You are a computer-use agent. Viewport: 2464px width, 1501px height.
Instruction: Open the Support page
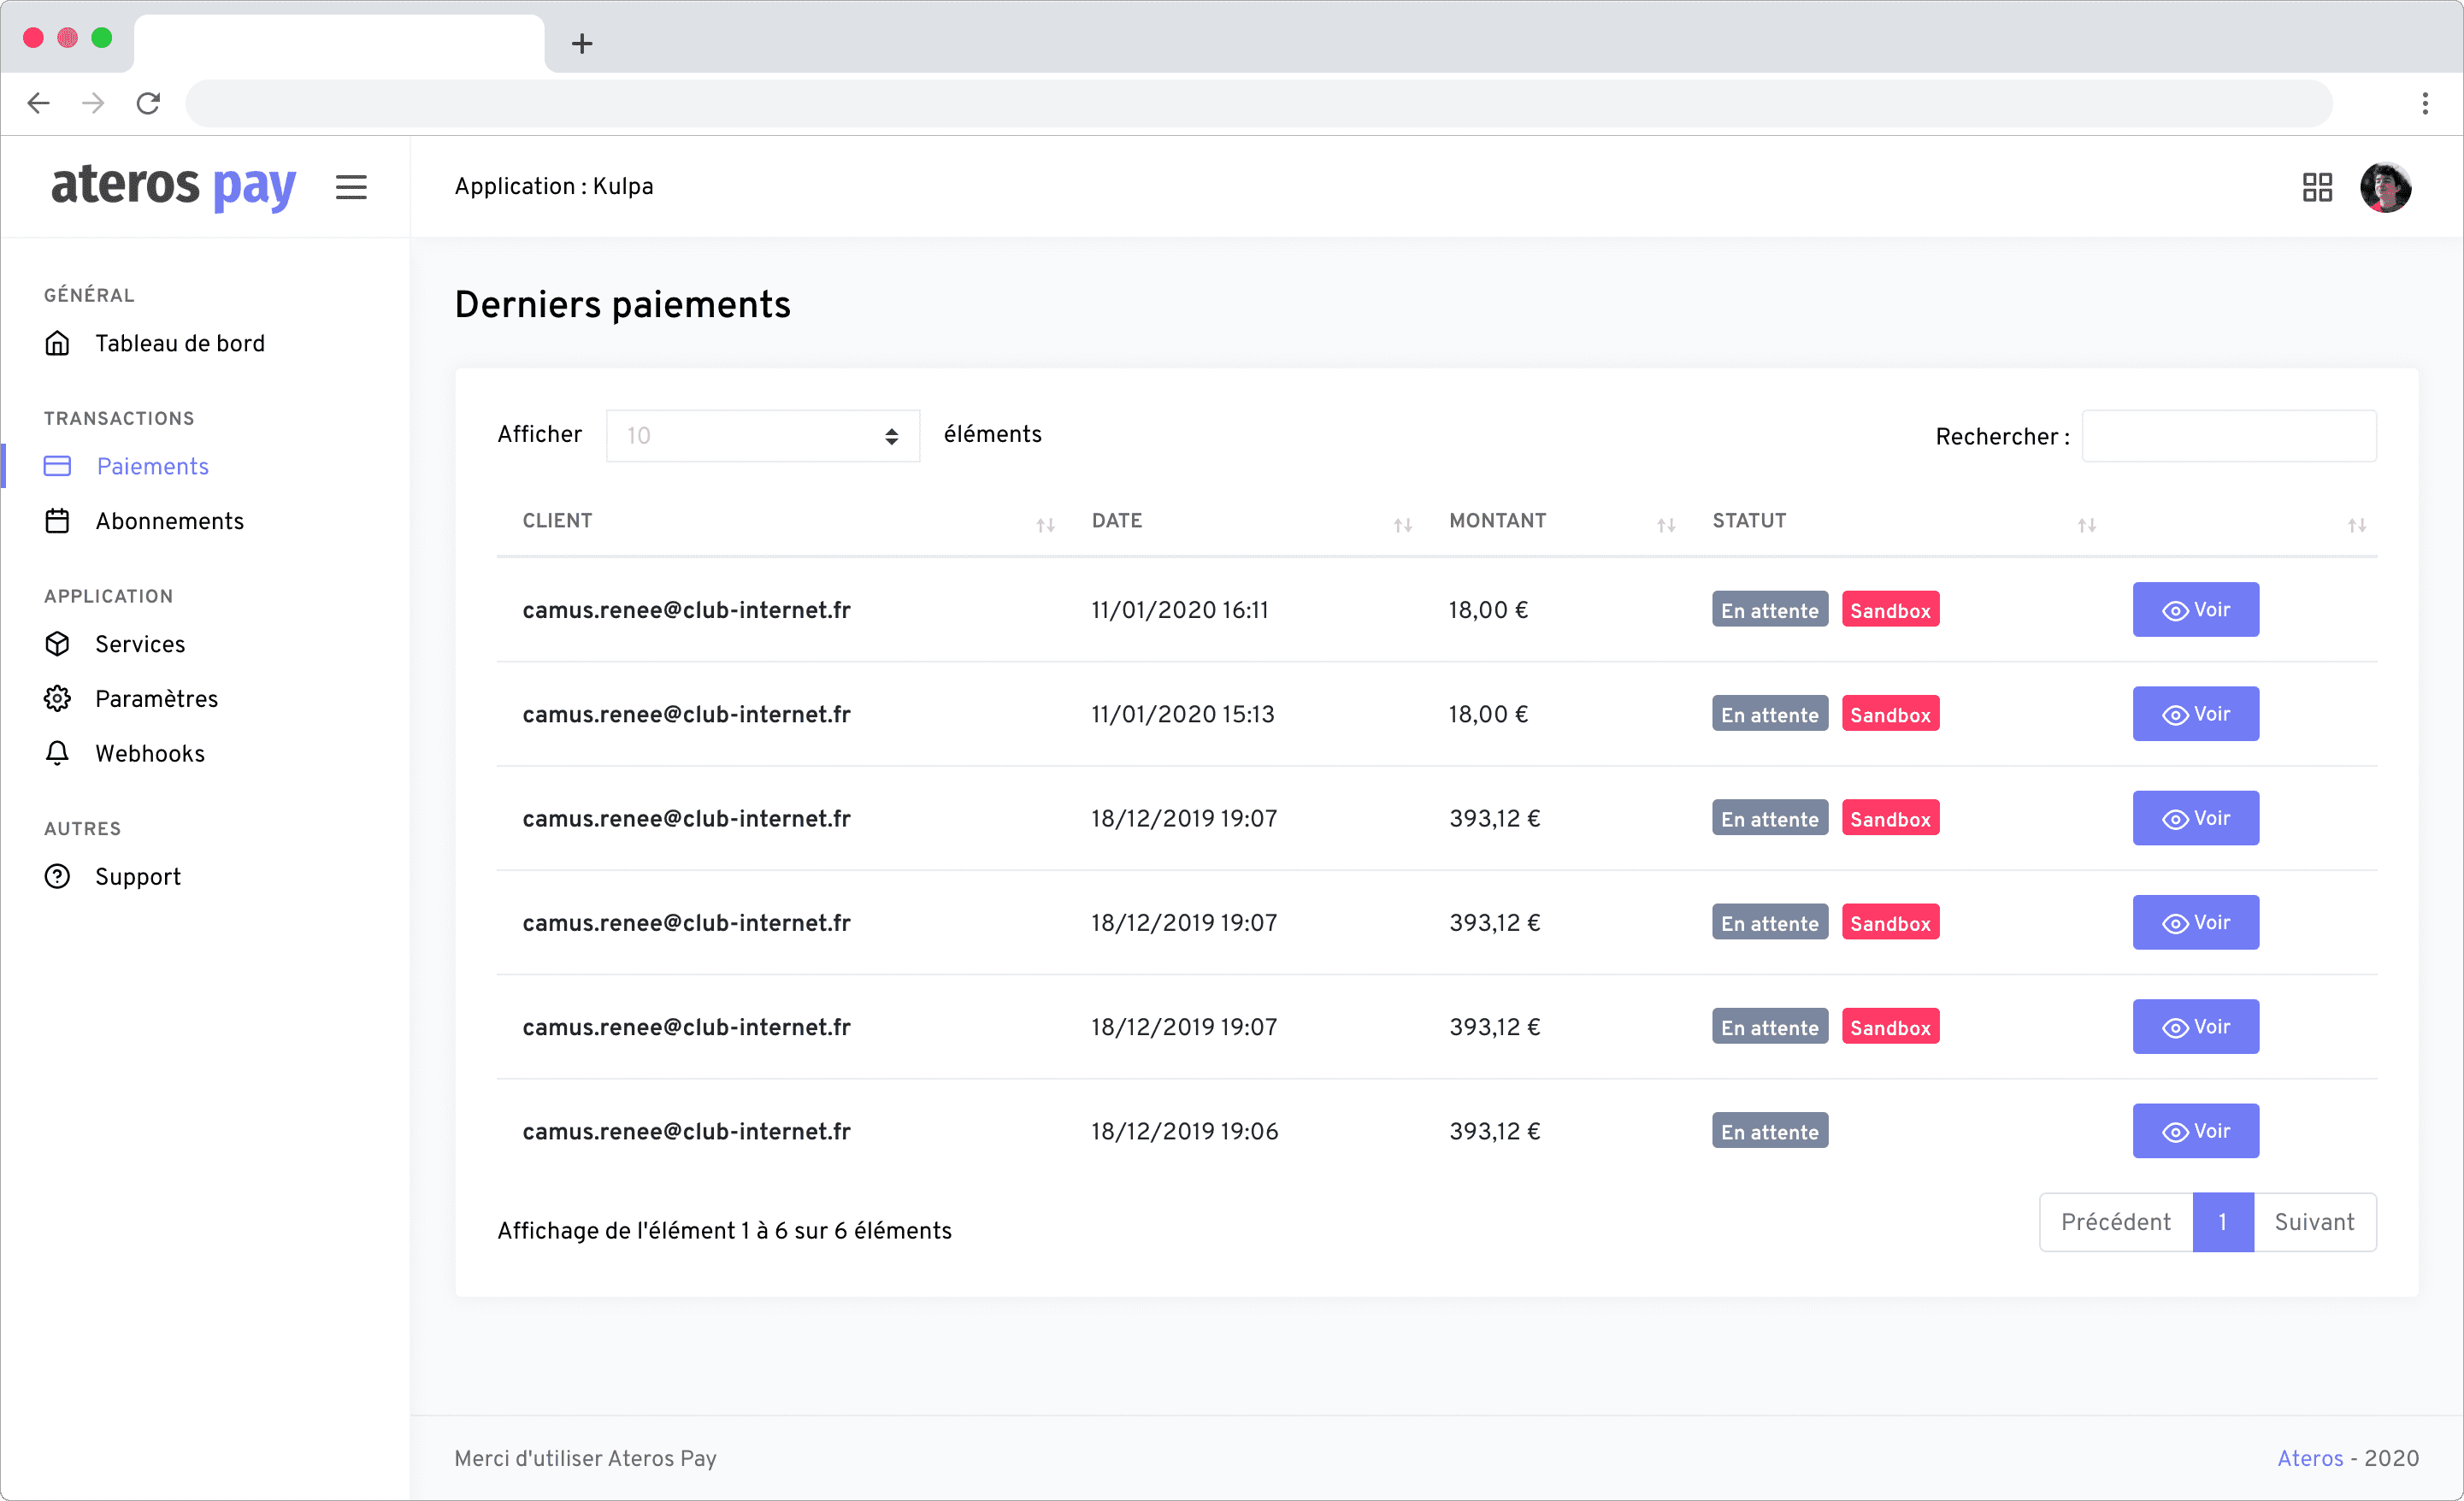138,876
